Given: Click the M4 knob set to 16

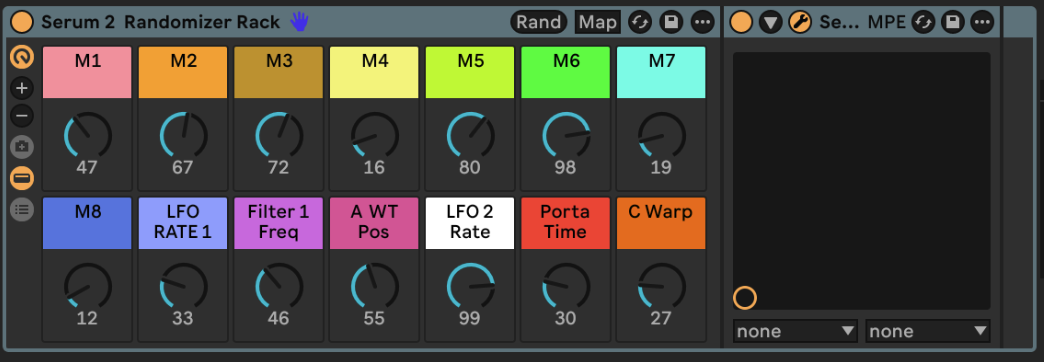Looking at the screenshot, I should 374,135.
